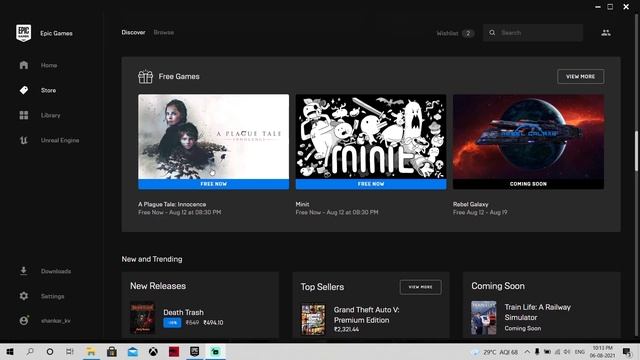
Task: Click View More for Free Games
Action: point(580,76)
